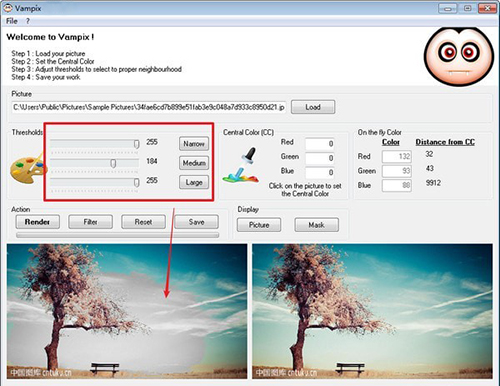Click the Vampix title bar app icon

8,8
